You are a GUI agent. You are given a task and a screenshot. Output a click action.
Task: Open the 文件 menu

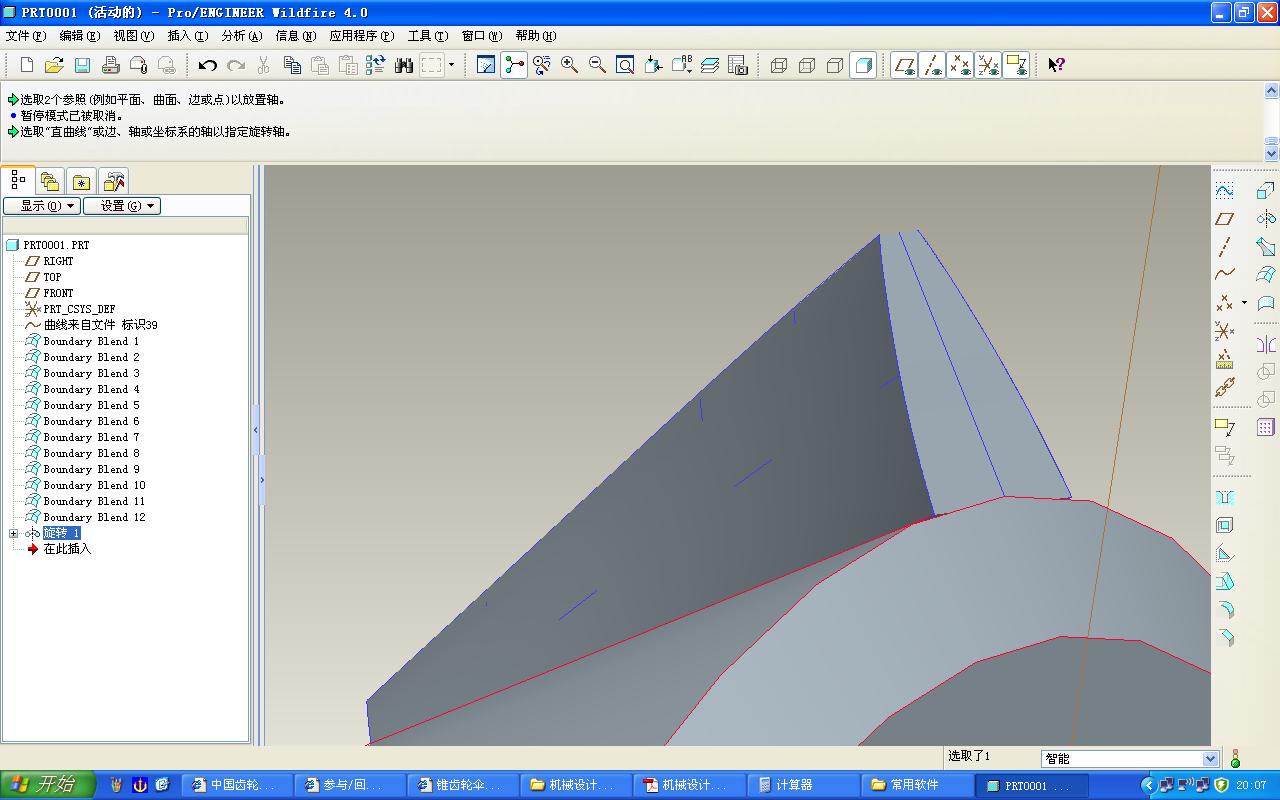[x=26, y=36]
